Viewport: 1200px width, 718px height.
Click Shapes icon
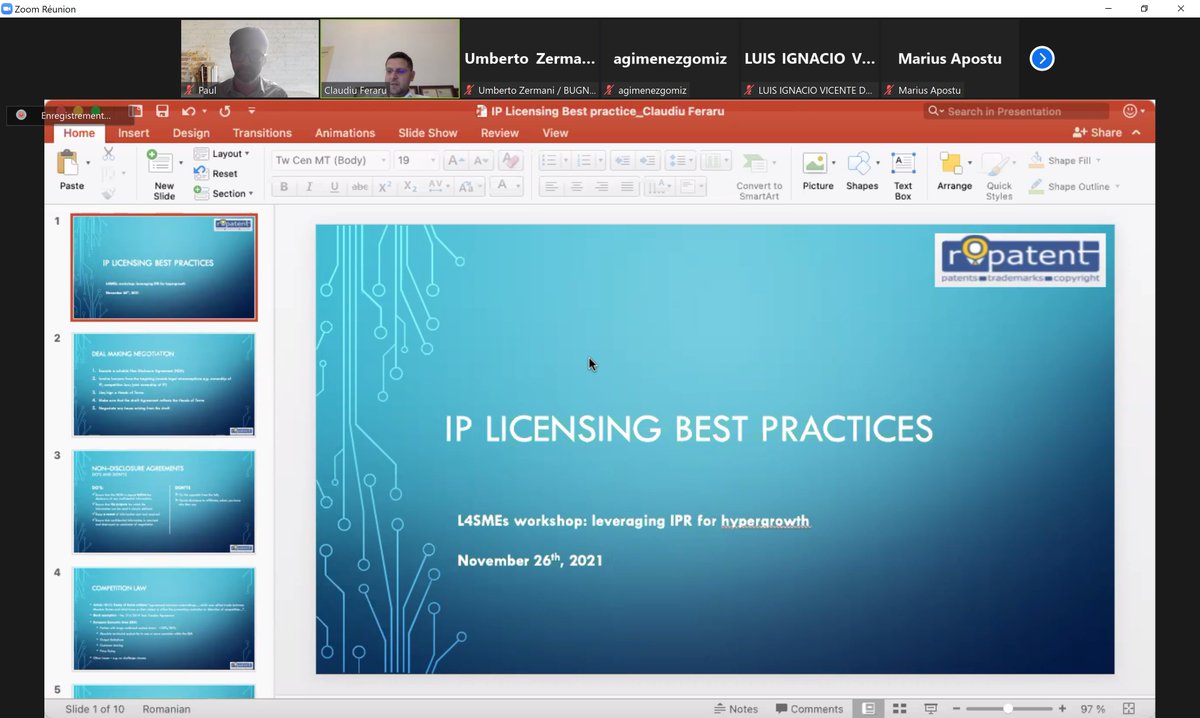coord(859,164)
